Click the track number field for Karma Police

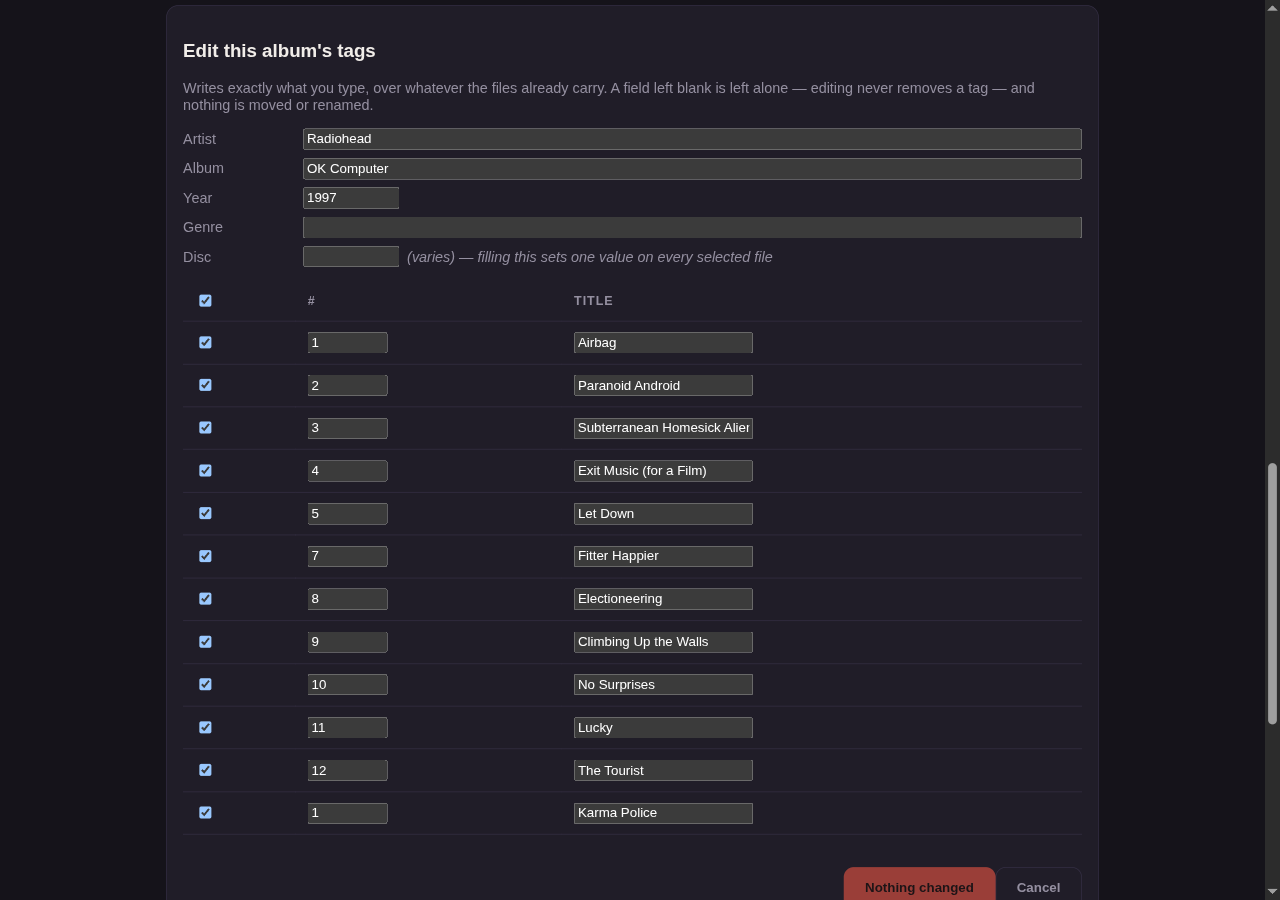[348, 813]
